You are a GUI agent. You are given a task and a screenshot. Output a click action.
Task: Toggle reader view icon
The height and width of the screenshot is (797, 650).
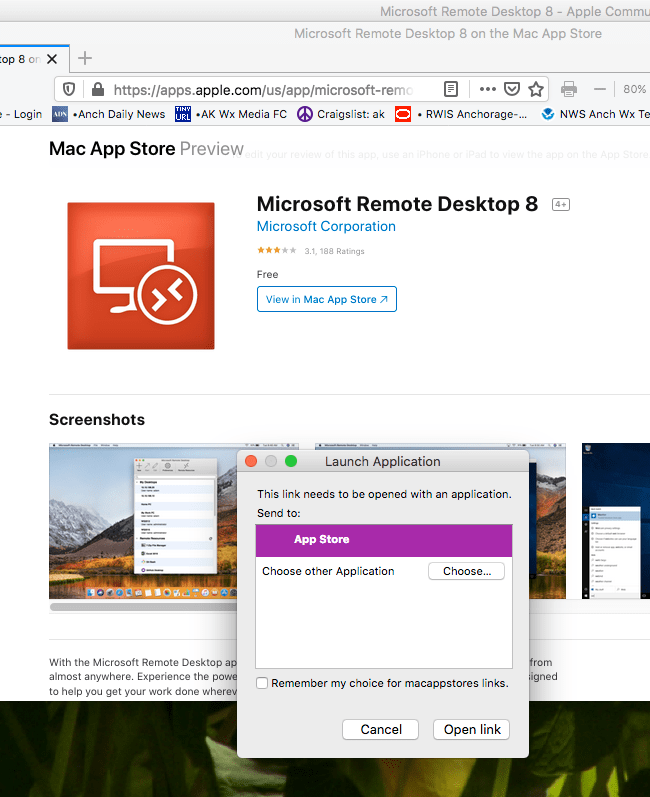tap(450, 89)
